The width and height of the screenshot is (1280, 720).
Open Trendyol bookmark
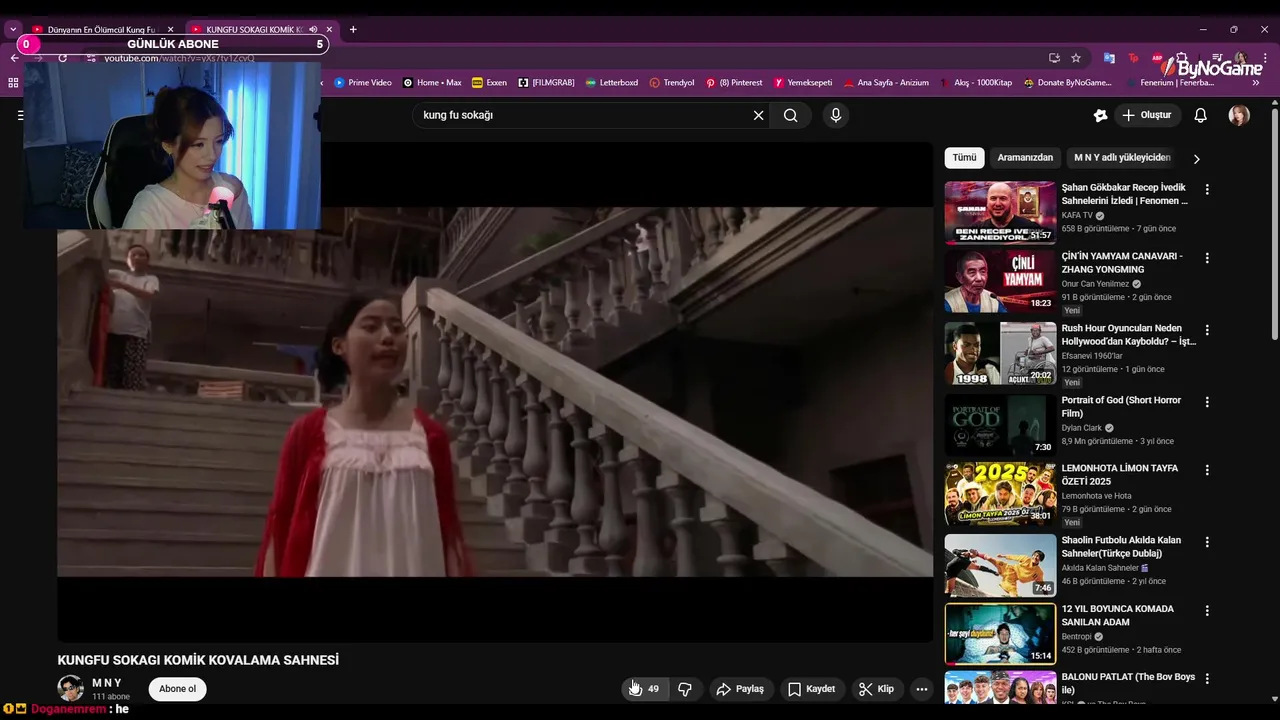pyautogui.click(x=672, y=83)
